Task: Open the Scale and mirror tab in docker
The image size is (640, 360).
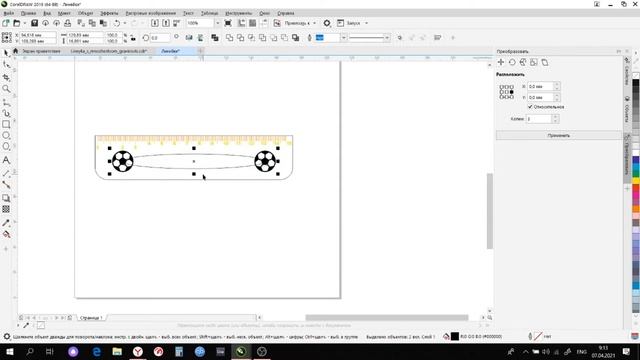Action: (x=523, y=62)
